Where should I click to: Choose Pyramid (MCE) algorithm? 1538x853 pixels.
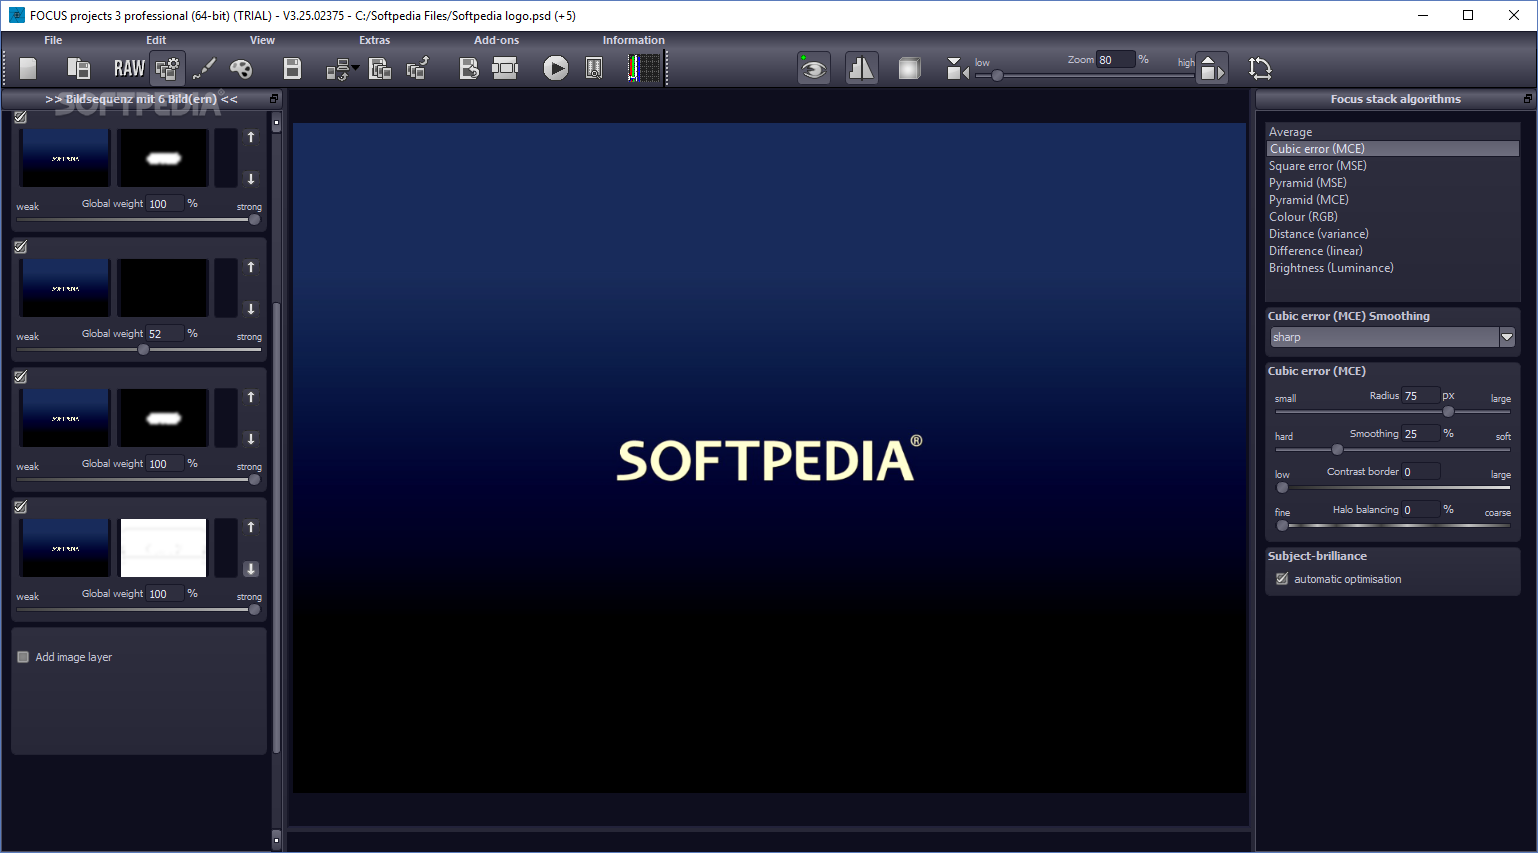point(1392,200)
